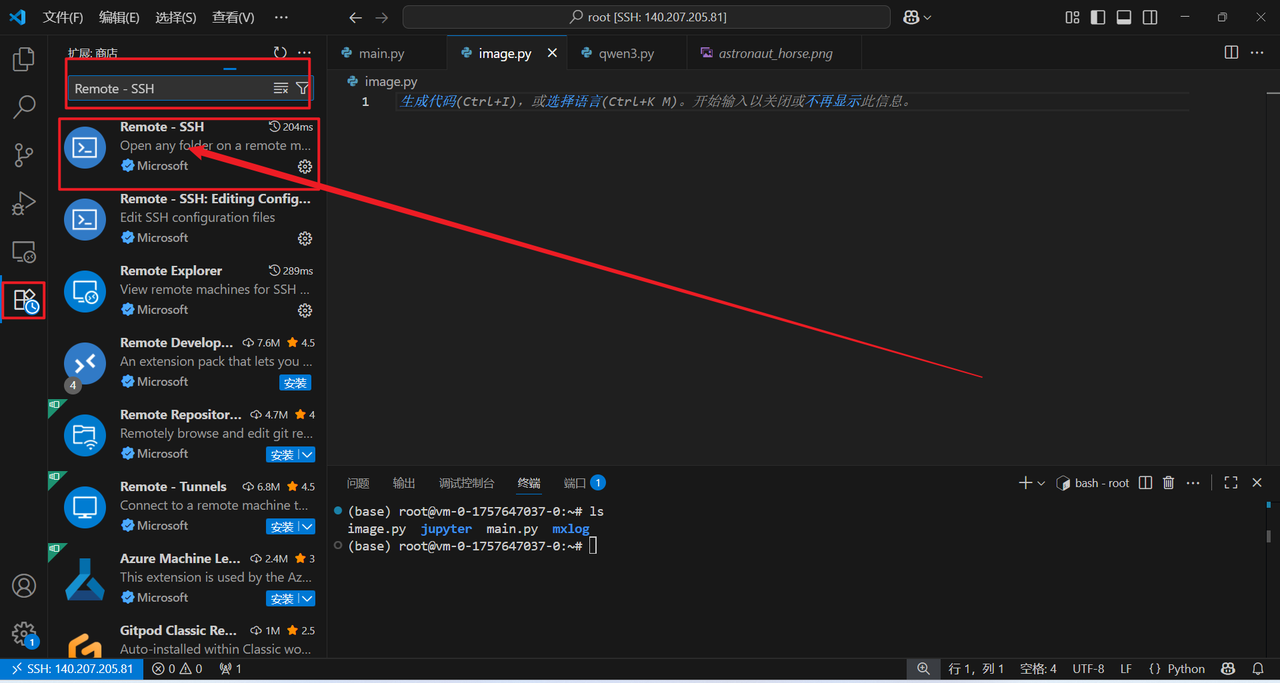Install Remote - Tunnels extension
The width and height of the screenshot is (1280, 683).
282,527
